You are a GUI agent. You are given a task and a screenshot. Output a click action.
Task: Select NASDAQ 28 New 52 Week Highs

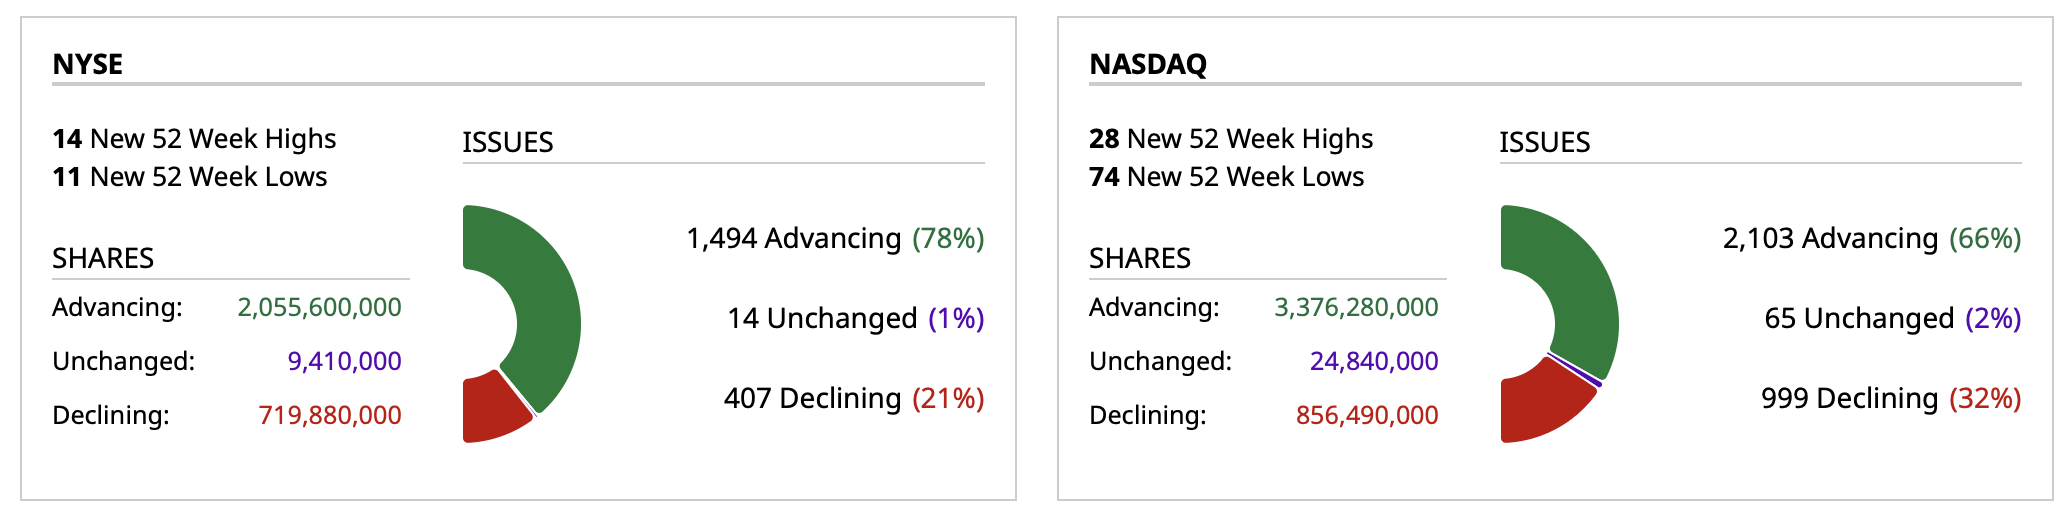pos(1231,139)
